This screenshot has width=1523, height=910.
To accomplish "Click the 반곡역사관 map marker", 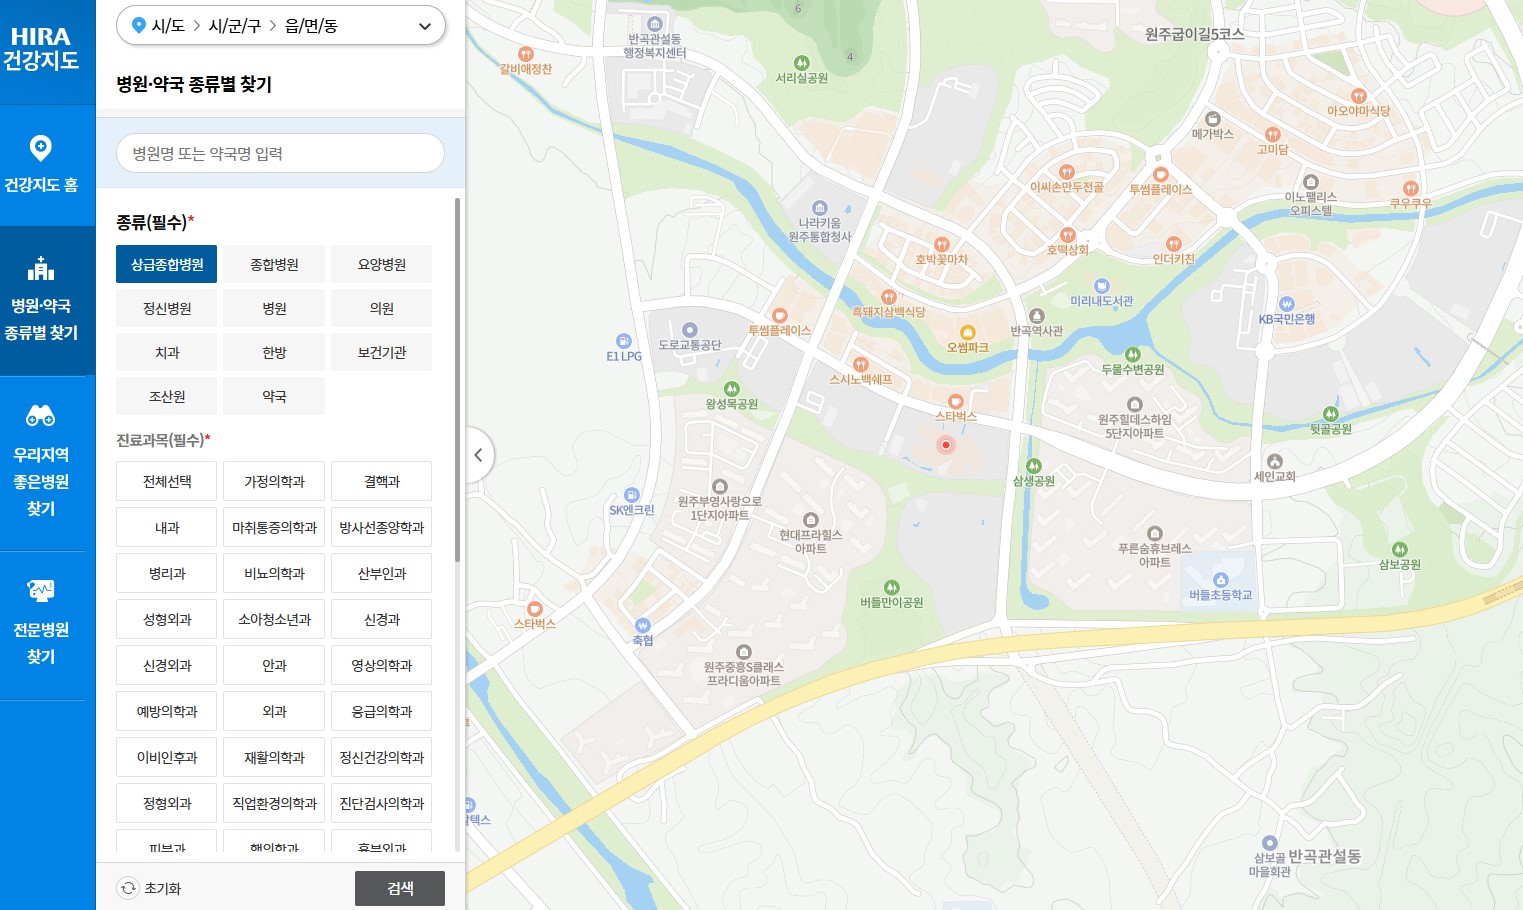I will [x=1037, y=316].
